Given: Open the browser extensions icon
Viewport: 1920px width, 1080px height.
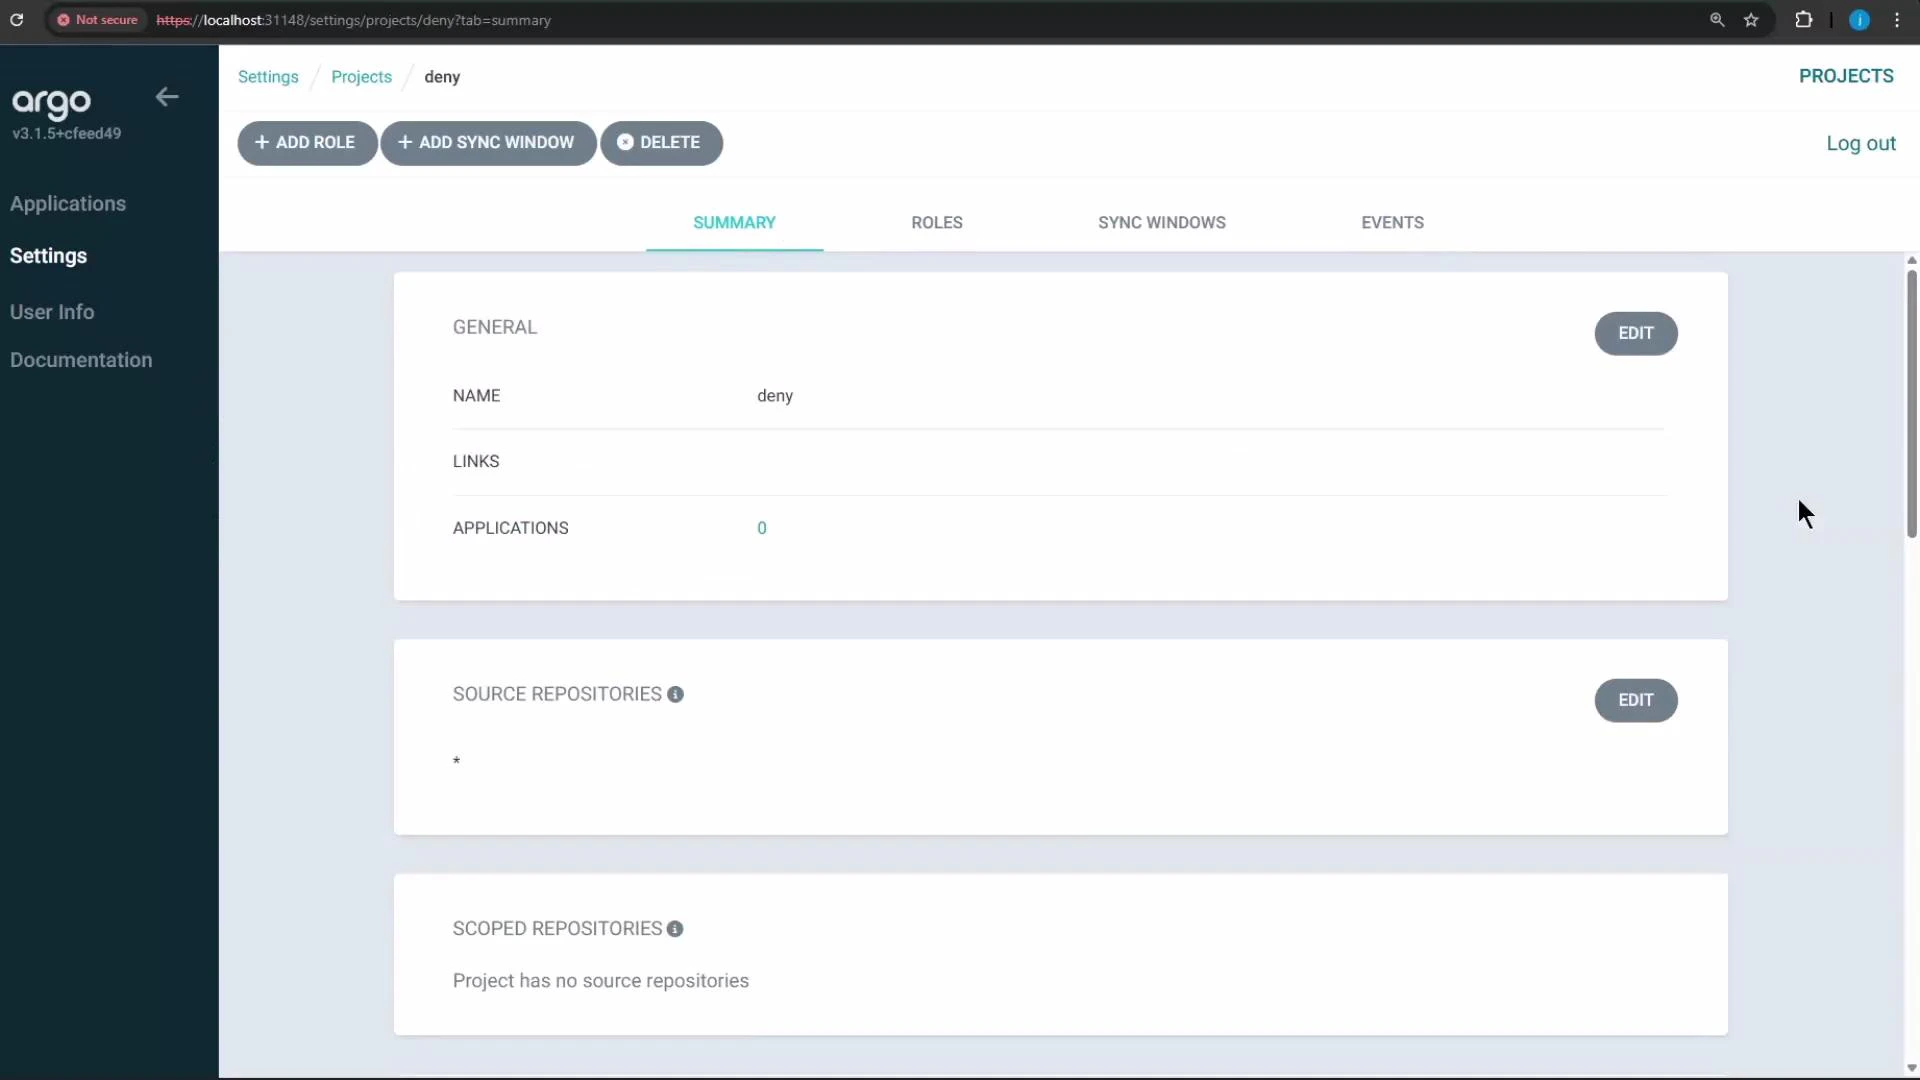Looking at the screenshot, I should point(1804,20).
